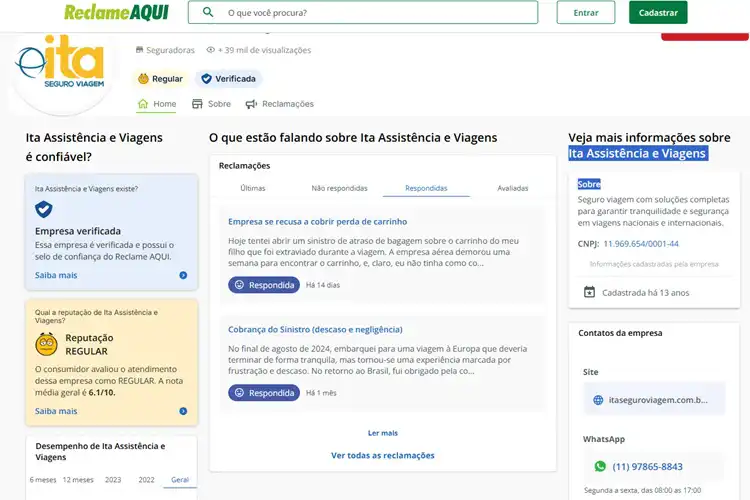Select the Geral performance tab

pyautogui.click(x=180, y=479)
